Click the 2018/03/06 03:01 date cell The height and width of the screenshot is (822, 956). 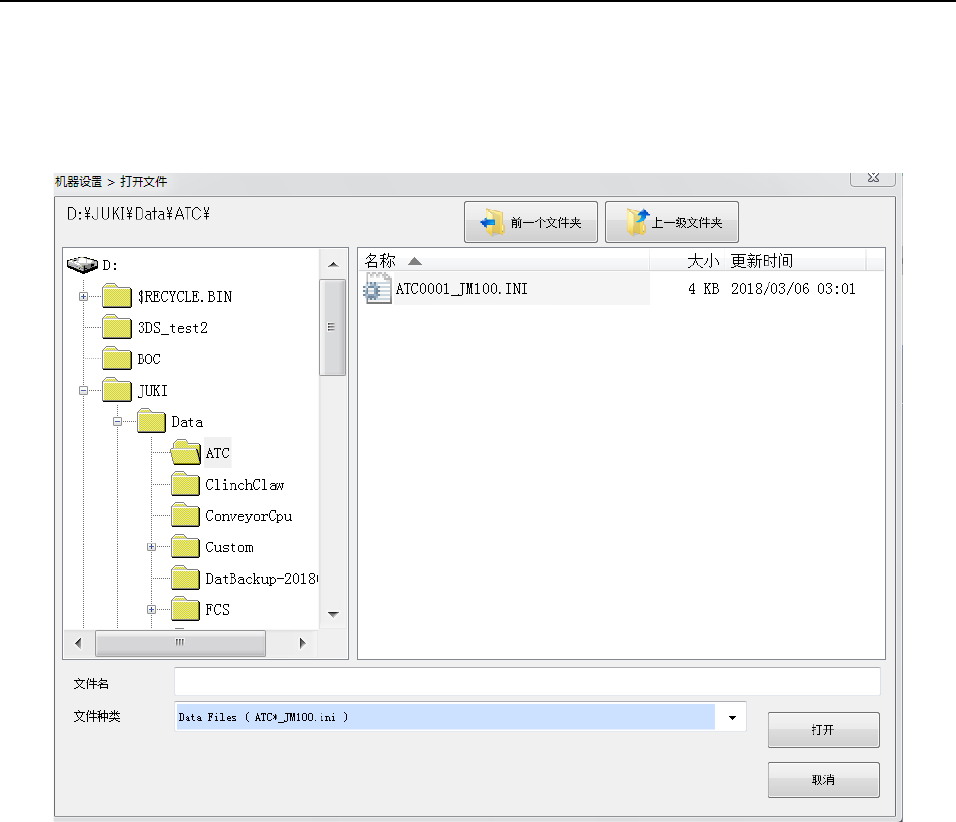coord(793,288)
